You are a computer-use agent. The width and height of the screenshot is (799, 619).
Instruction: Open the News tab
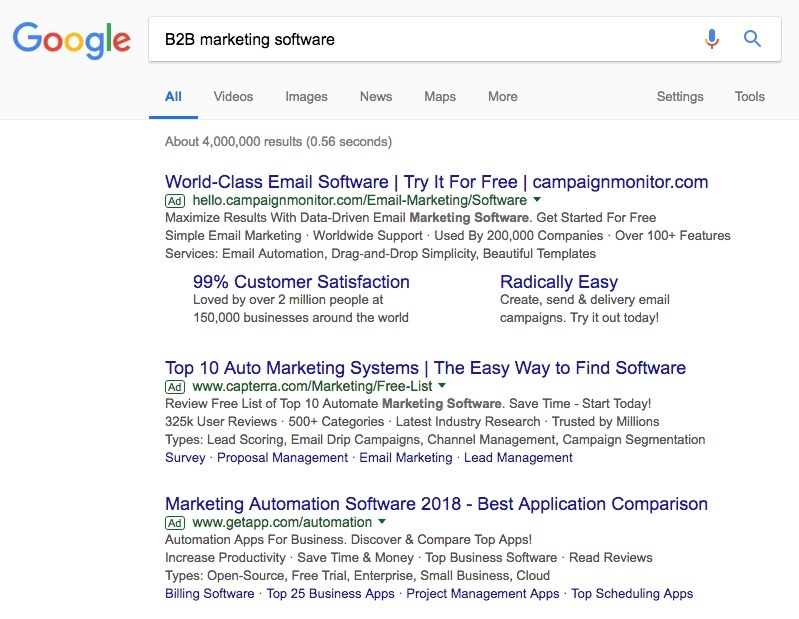tap(376, 97)
